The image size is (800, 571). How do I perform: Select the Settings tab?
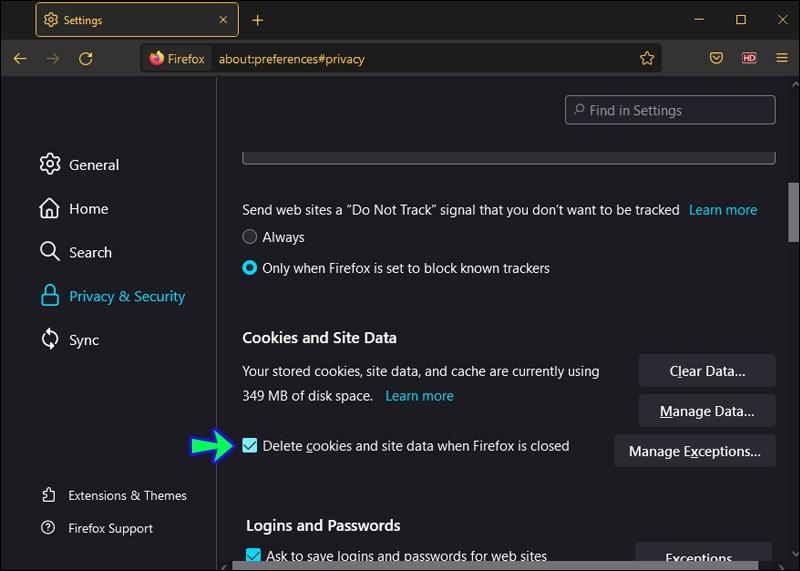pyautogui.click(x=137, y=20)
